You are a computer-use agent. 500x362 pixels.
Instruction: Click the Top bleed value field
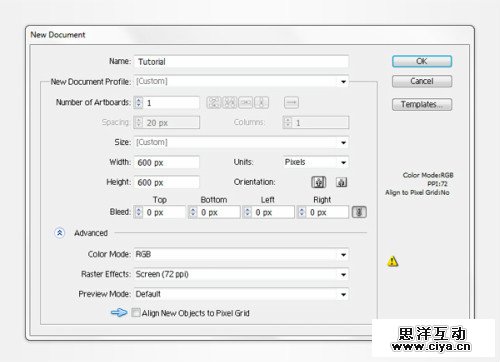(164, 212)
